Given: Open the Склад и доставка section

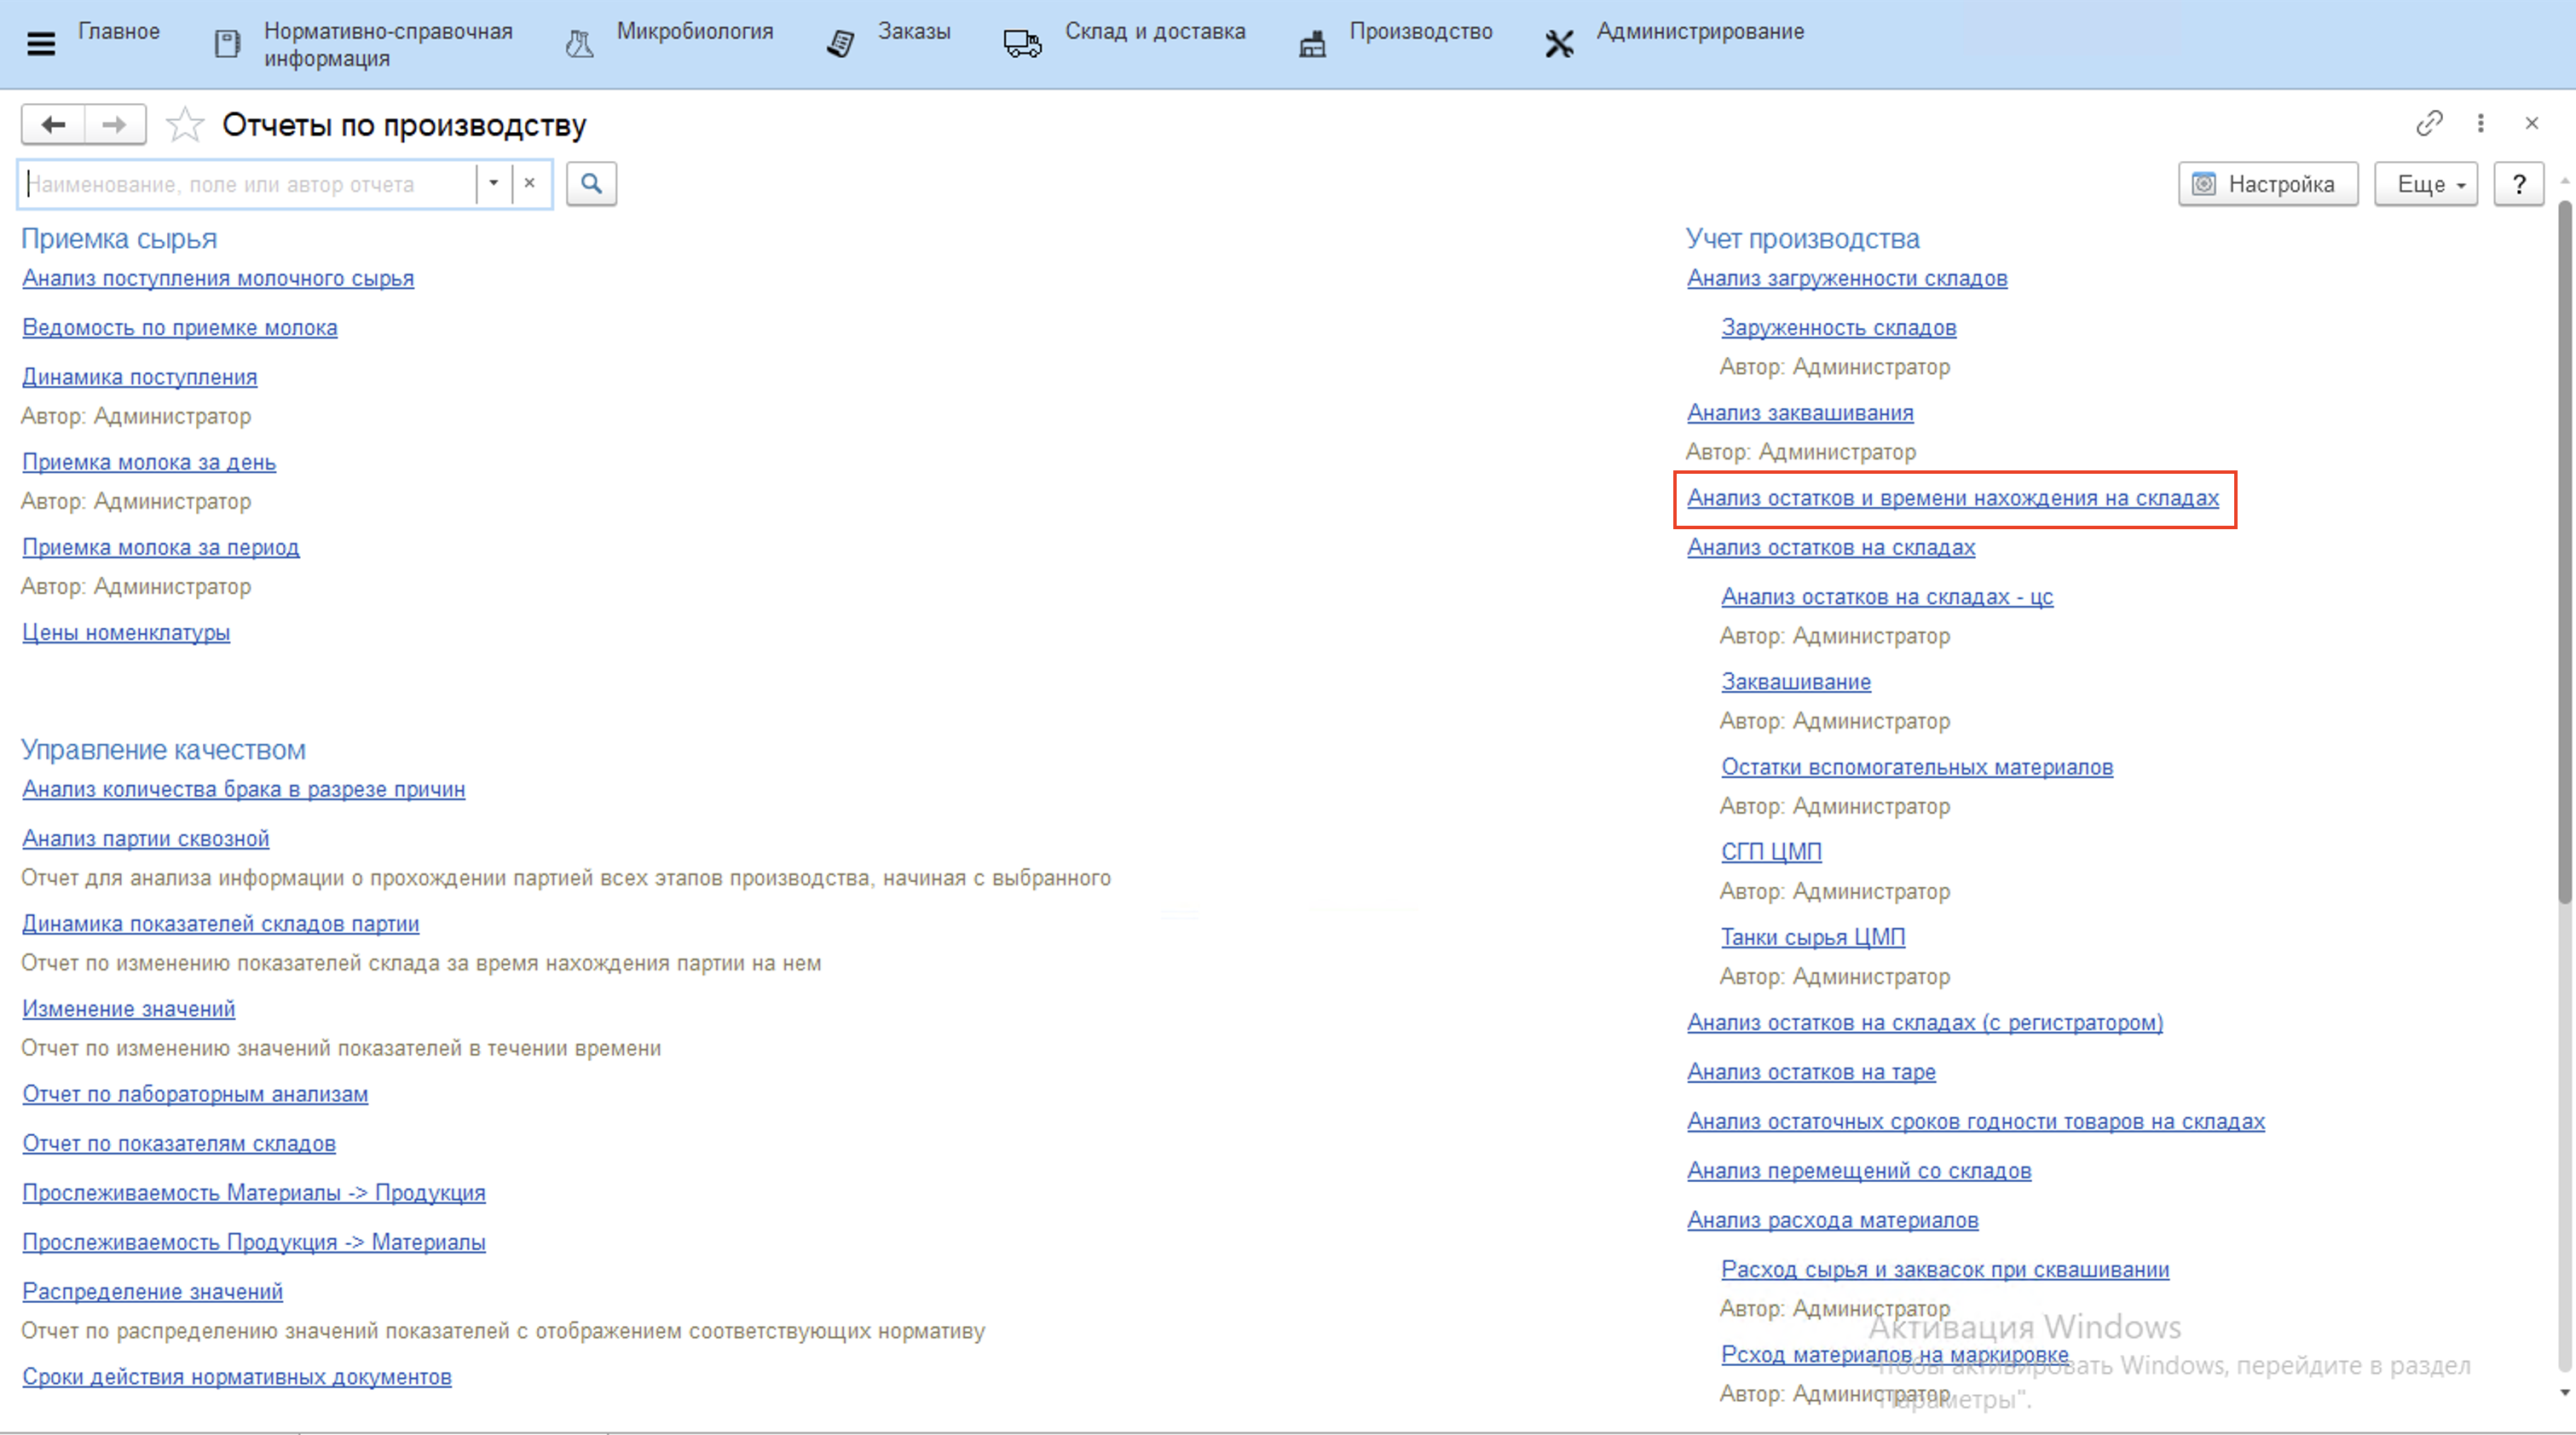Looking at the screenshot, I should coord(1154,32).
